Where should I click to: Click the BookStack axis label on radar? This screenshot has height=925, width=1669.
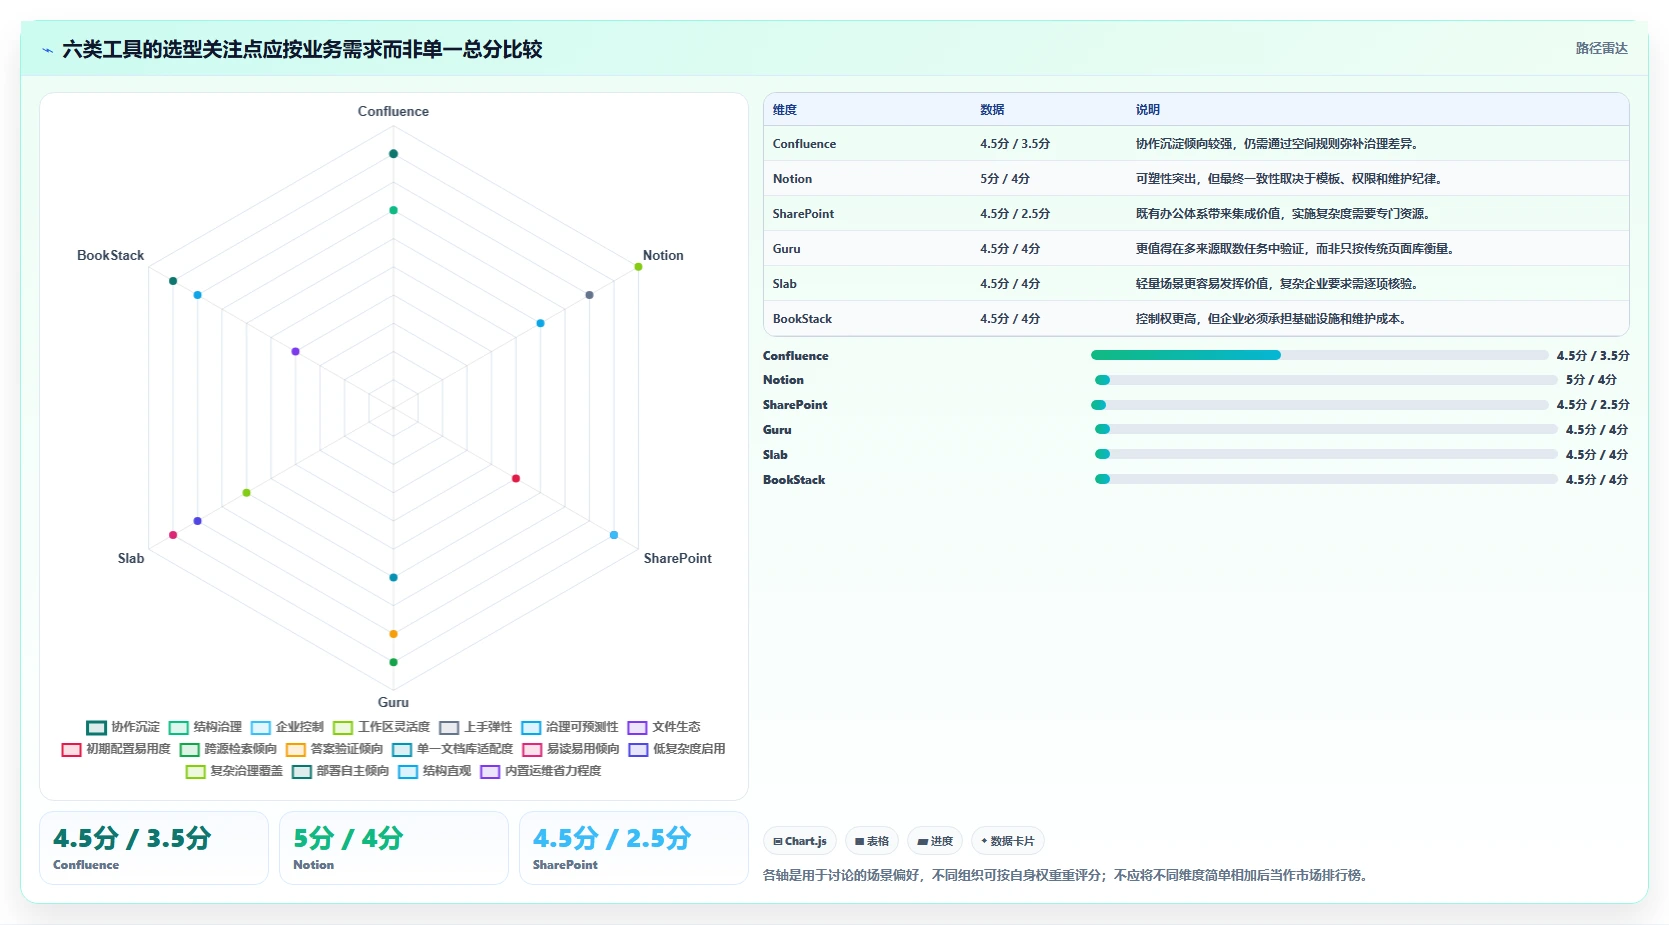(111, 255)
